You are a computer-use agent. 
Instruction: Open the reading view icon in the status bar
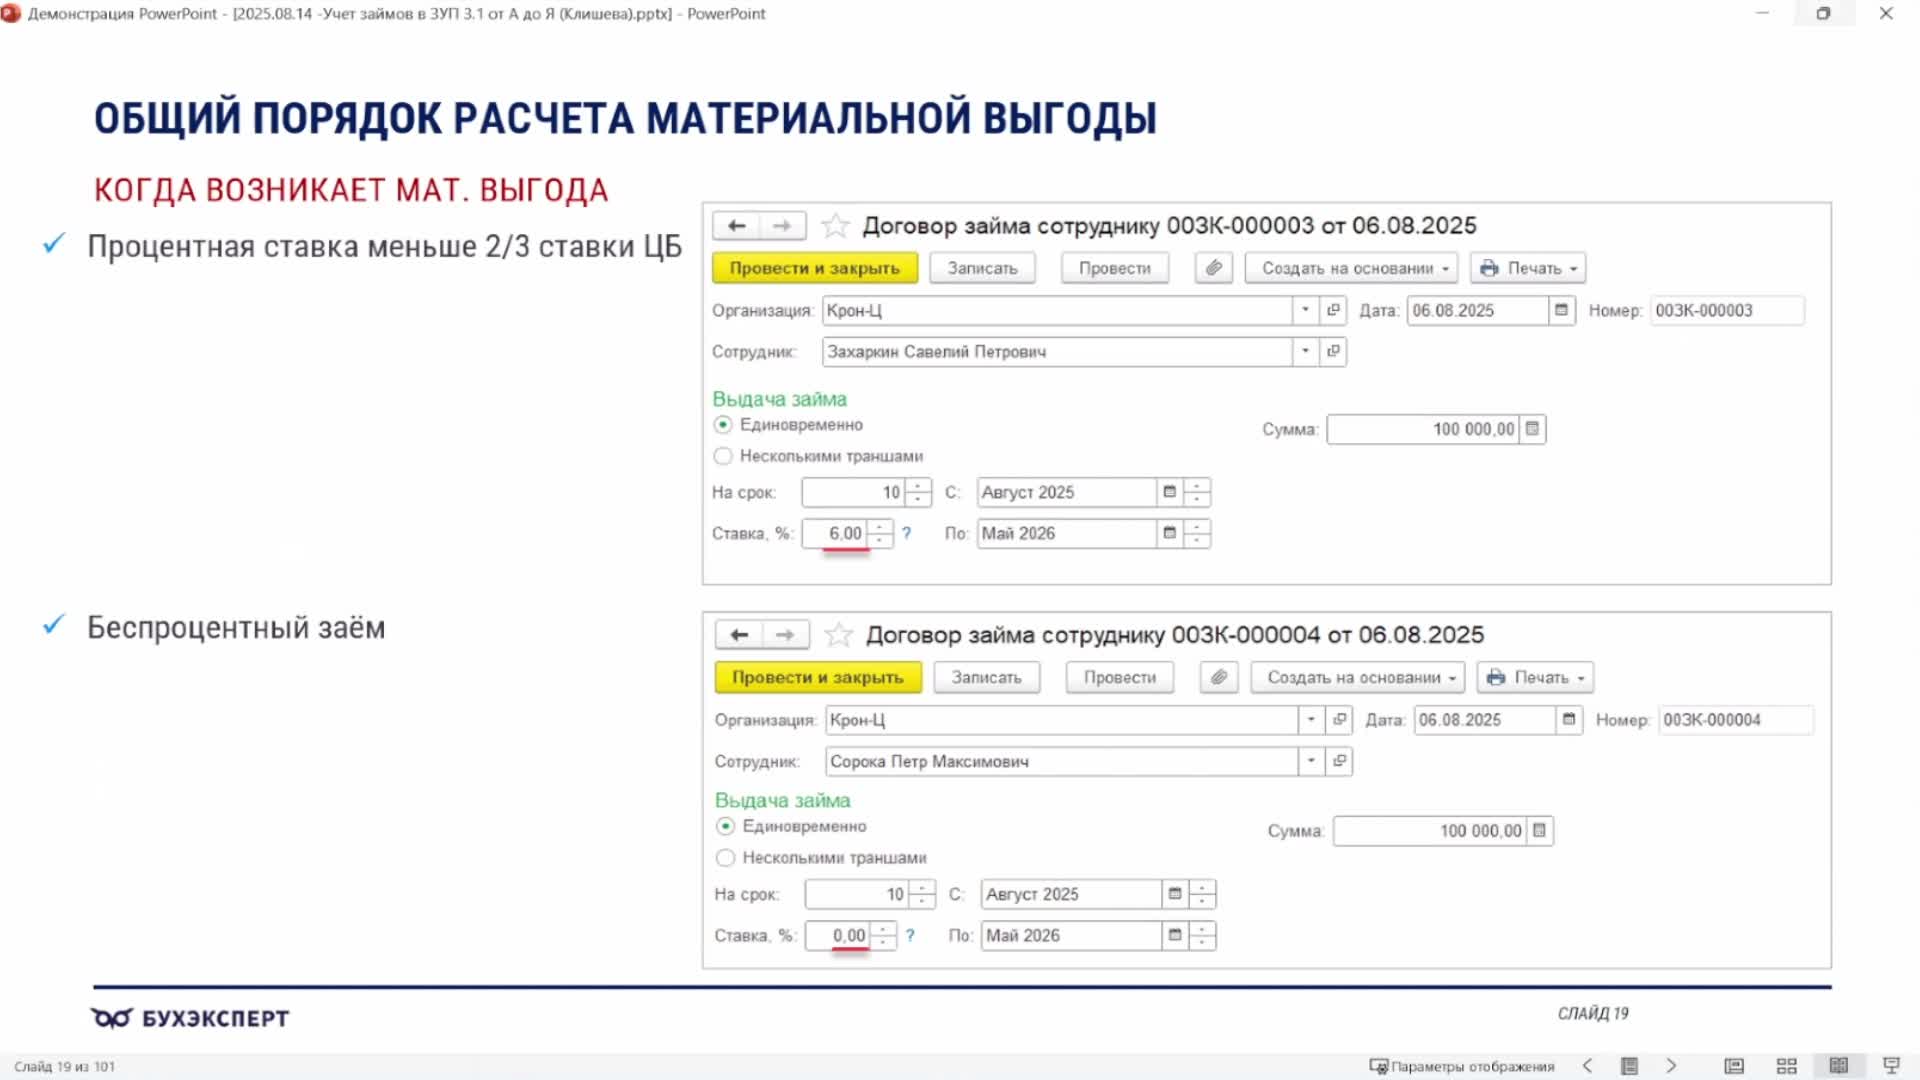pyautogui.click(x=1838, y=1066)
